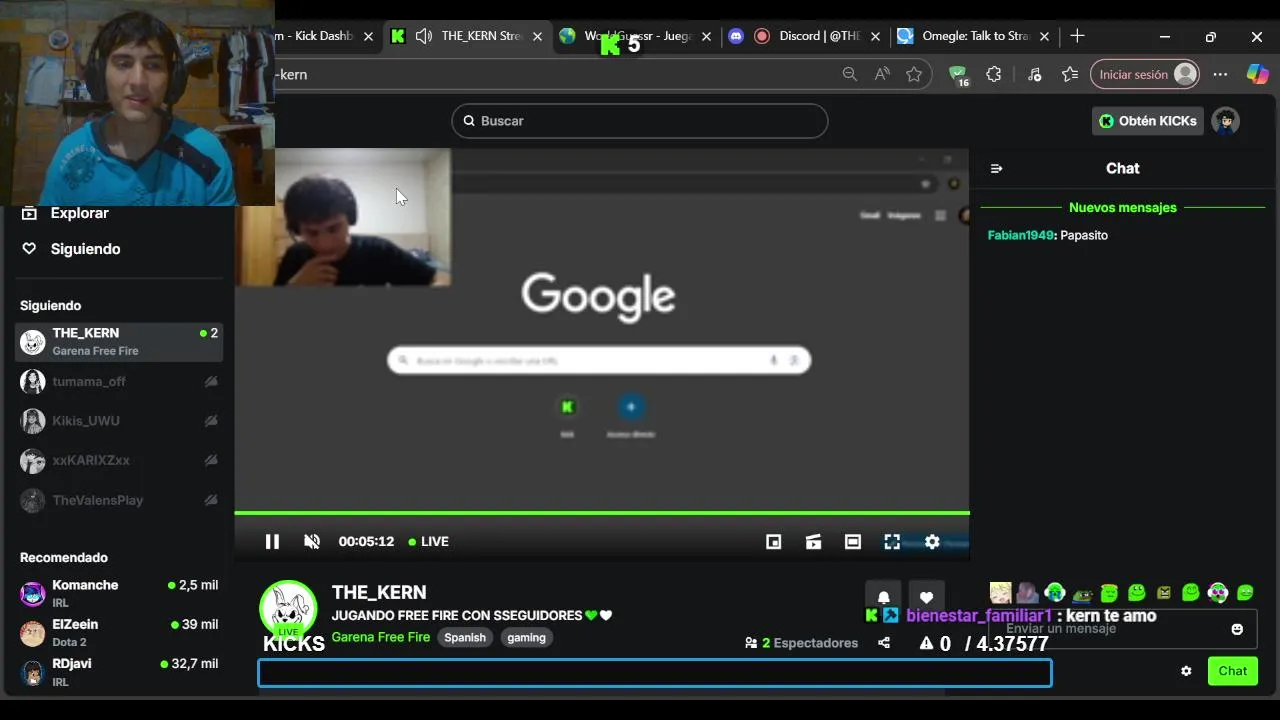
Task: Click the Obtén KICKs button
Action: (1148, 121)
